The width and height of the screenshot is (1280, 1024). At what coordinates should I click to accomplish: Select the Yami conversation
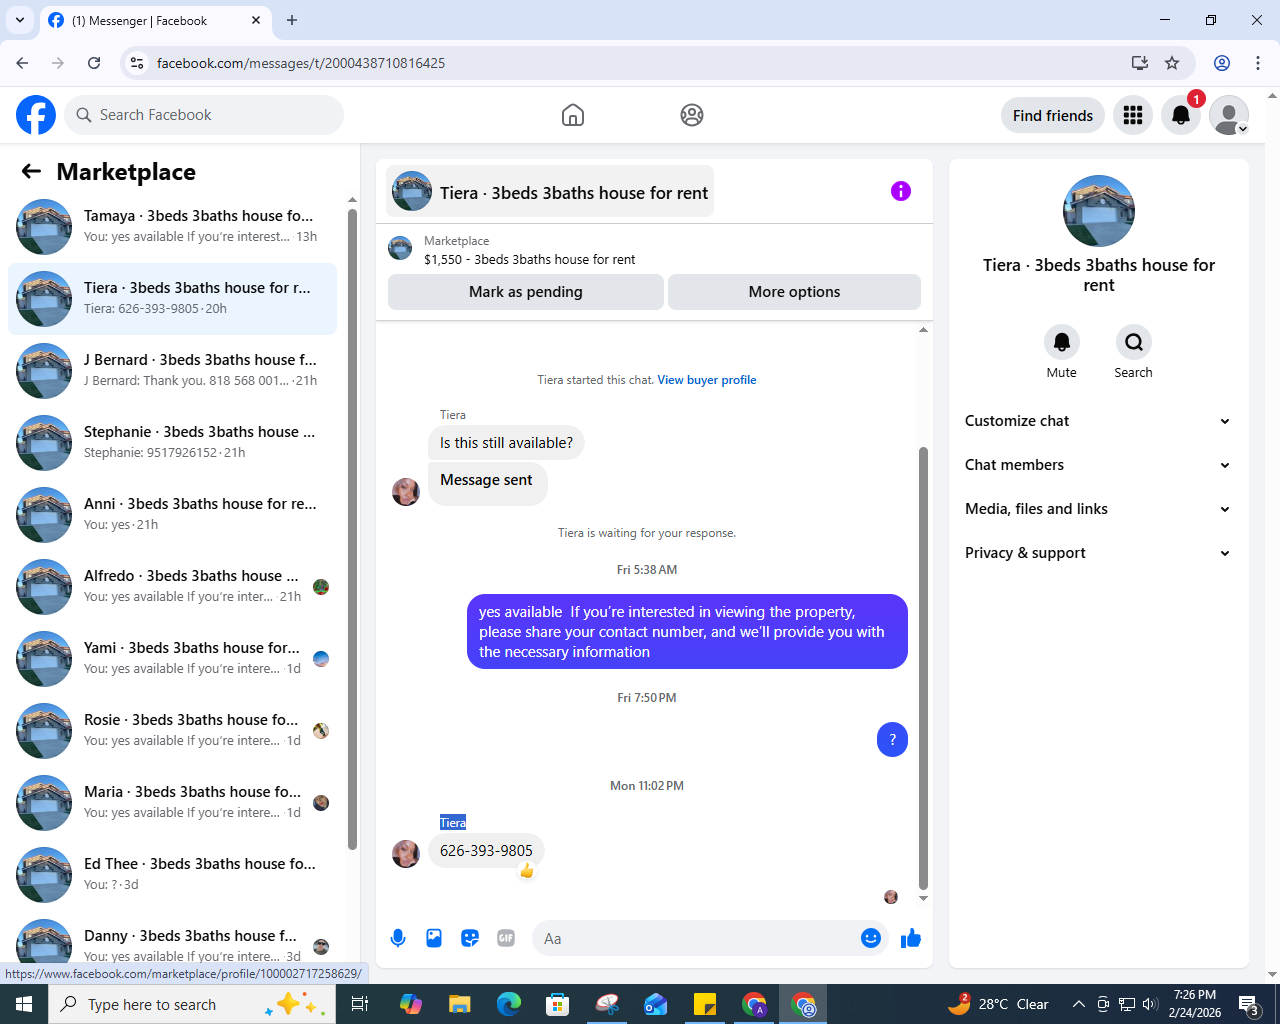172,659
